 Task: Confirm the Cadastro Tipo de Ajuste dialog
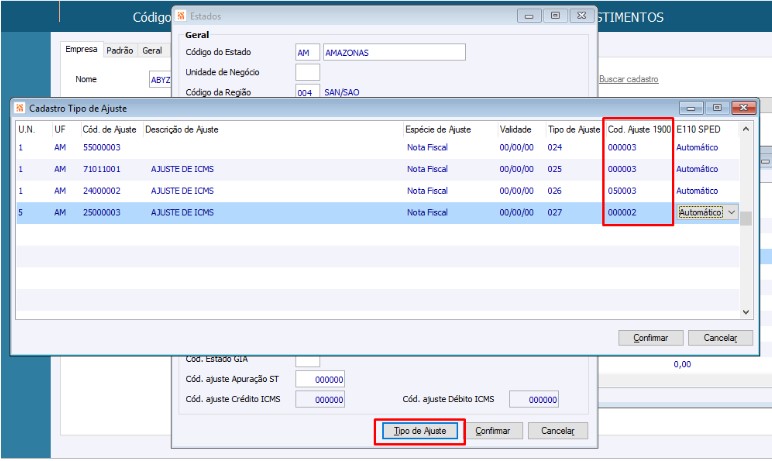tap(650, 338)
